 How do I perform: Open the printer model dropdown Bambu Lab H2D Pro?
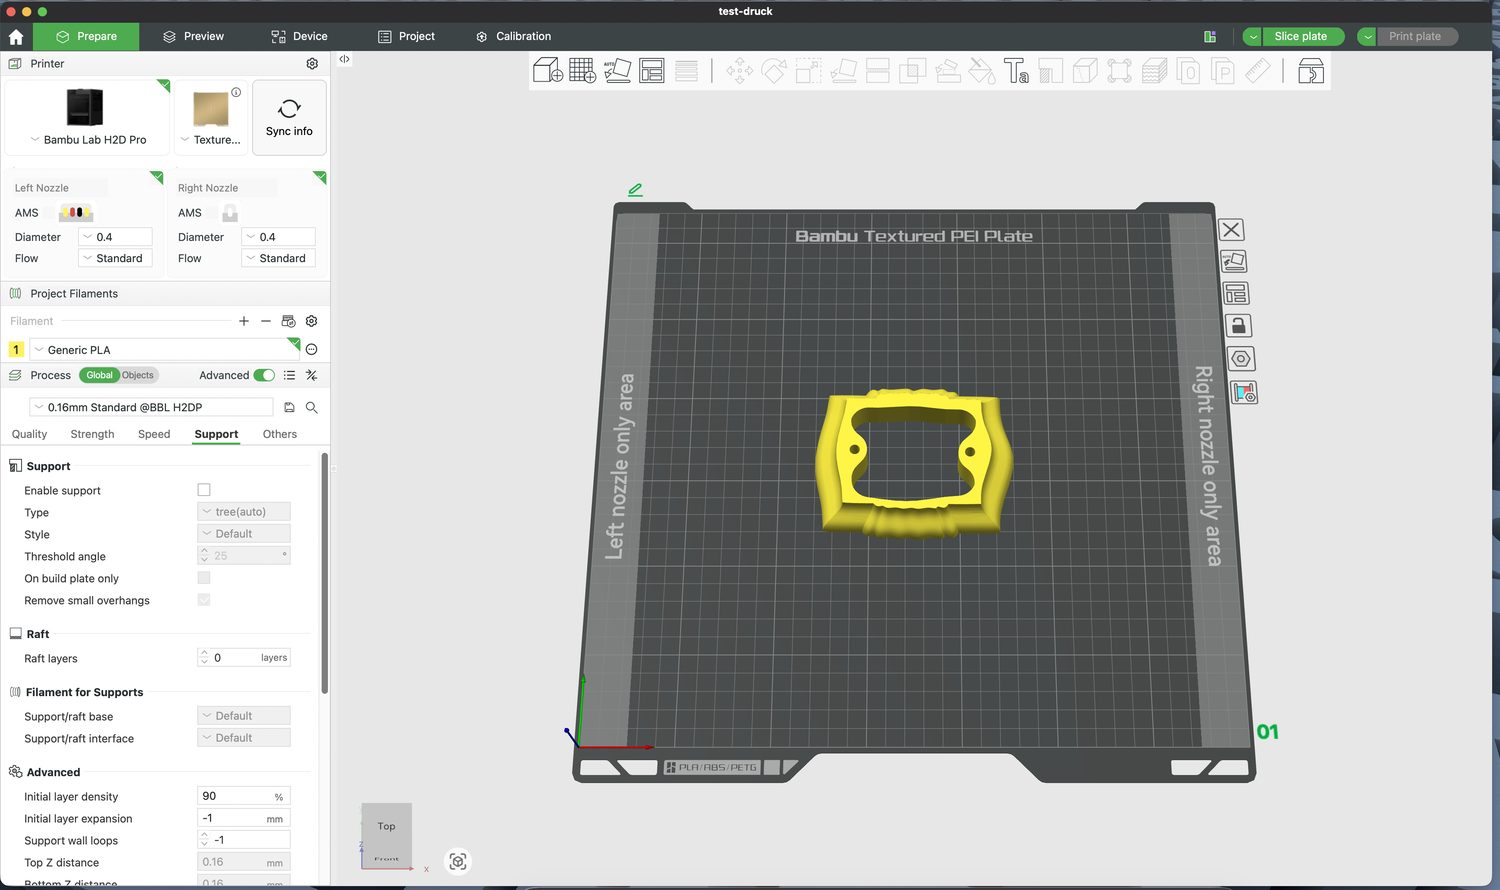(x=88, y=140)
